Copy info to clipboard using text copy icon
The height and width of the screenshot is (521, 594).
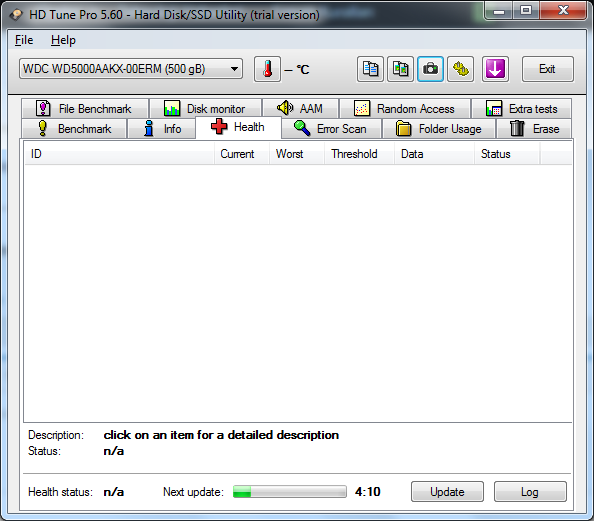(370, 69)
